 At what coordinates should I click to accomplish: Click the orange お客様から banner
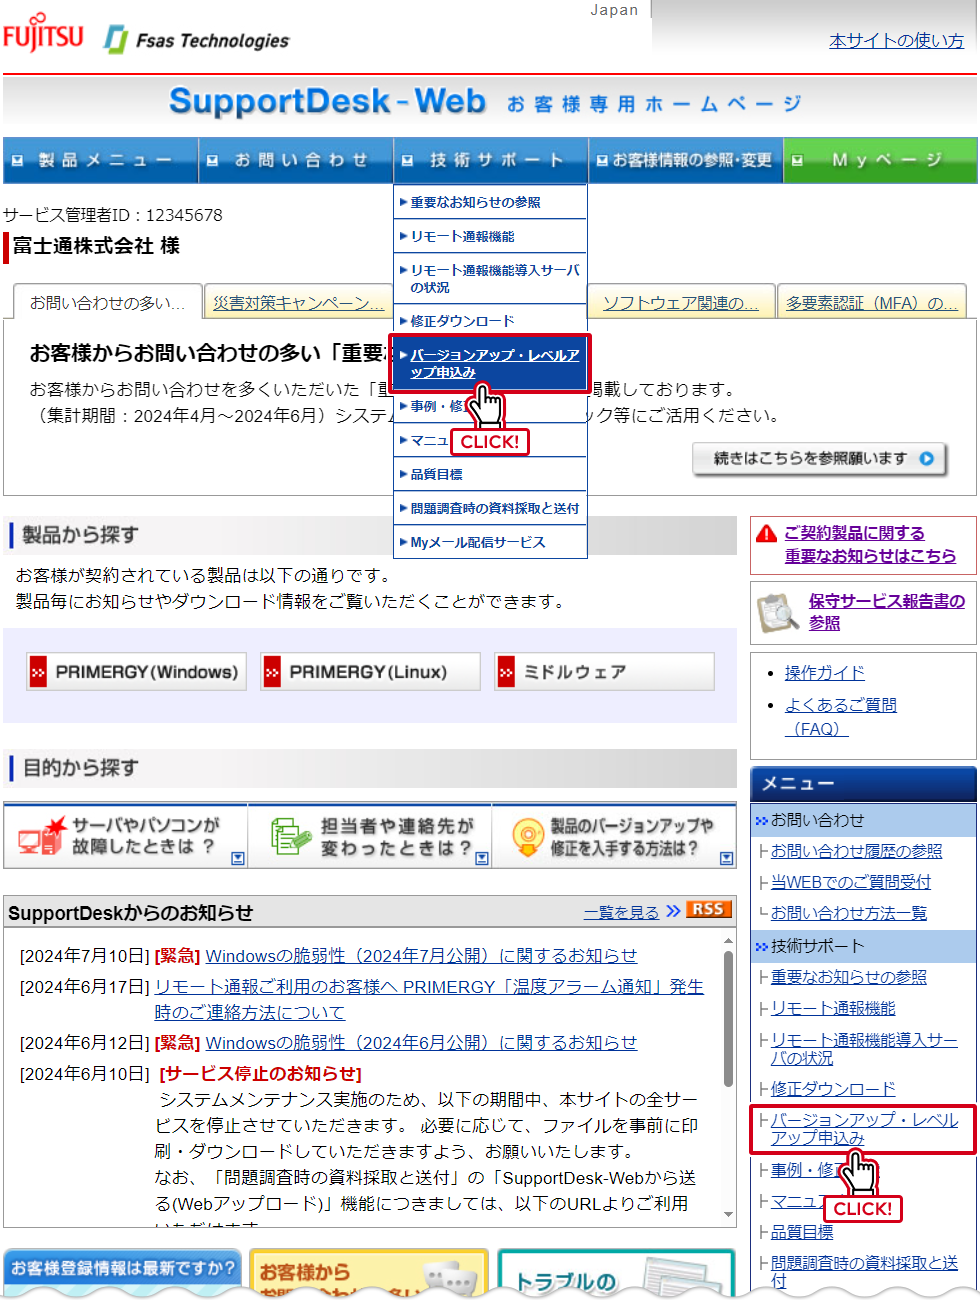[368, 1273]
